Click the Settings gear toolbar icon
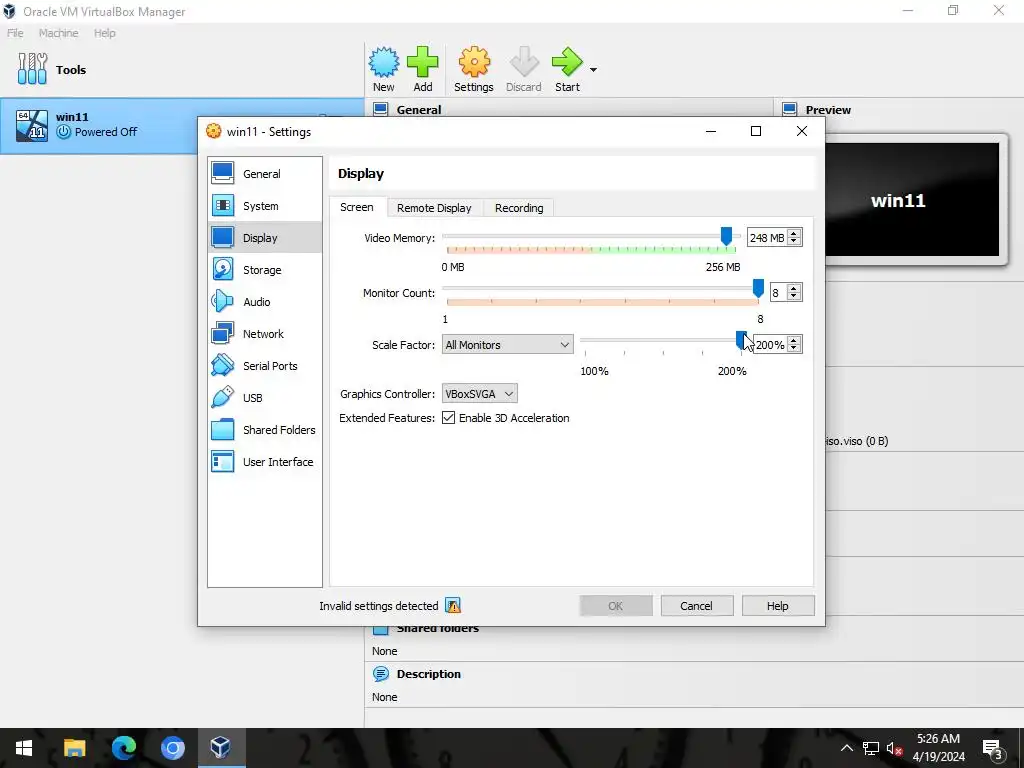Image resolution: width=1024 pixels, height=768 pixels. pyautogui.click(x=474, y=62)
